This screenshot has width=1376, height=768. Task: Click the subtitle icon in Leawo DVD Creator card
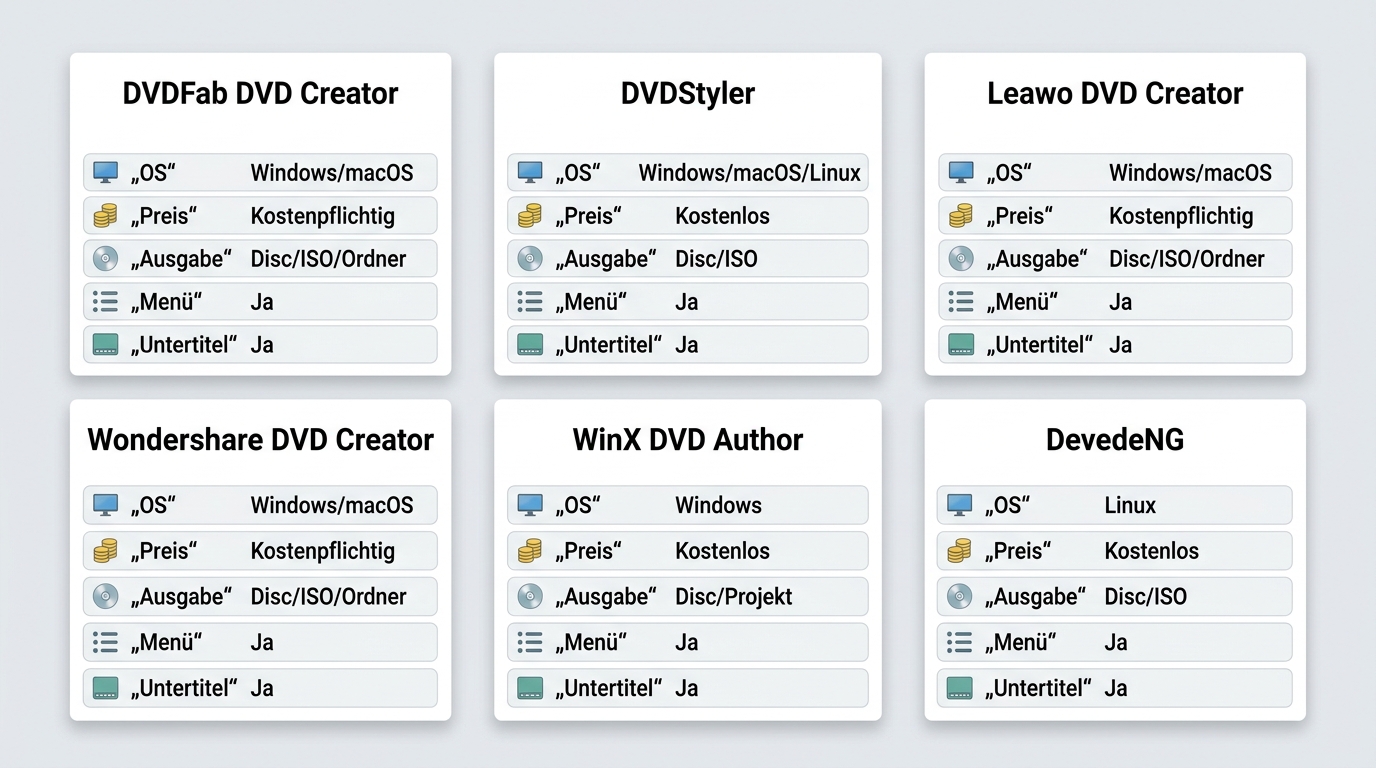pyautogui.click(x=961, y=344)
